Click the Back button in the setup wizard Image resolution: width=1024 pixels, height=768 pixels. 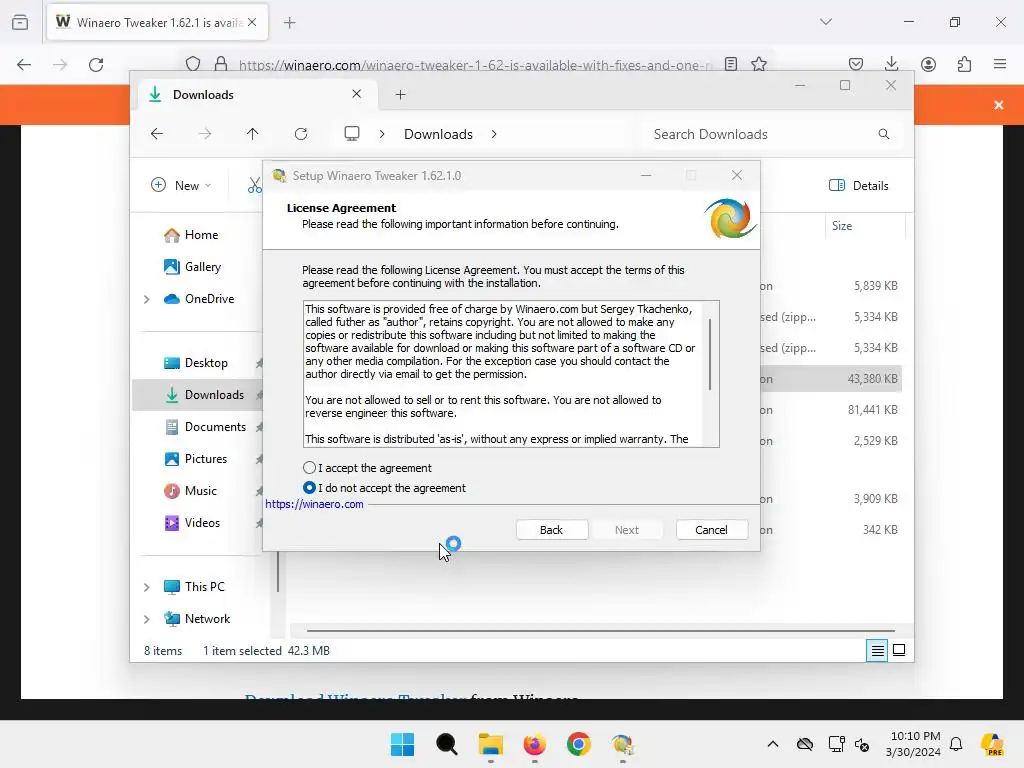coord(551,530)
